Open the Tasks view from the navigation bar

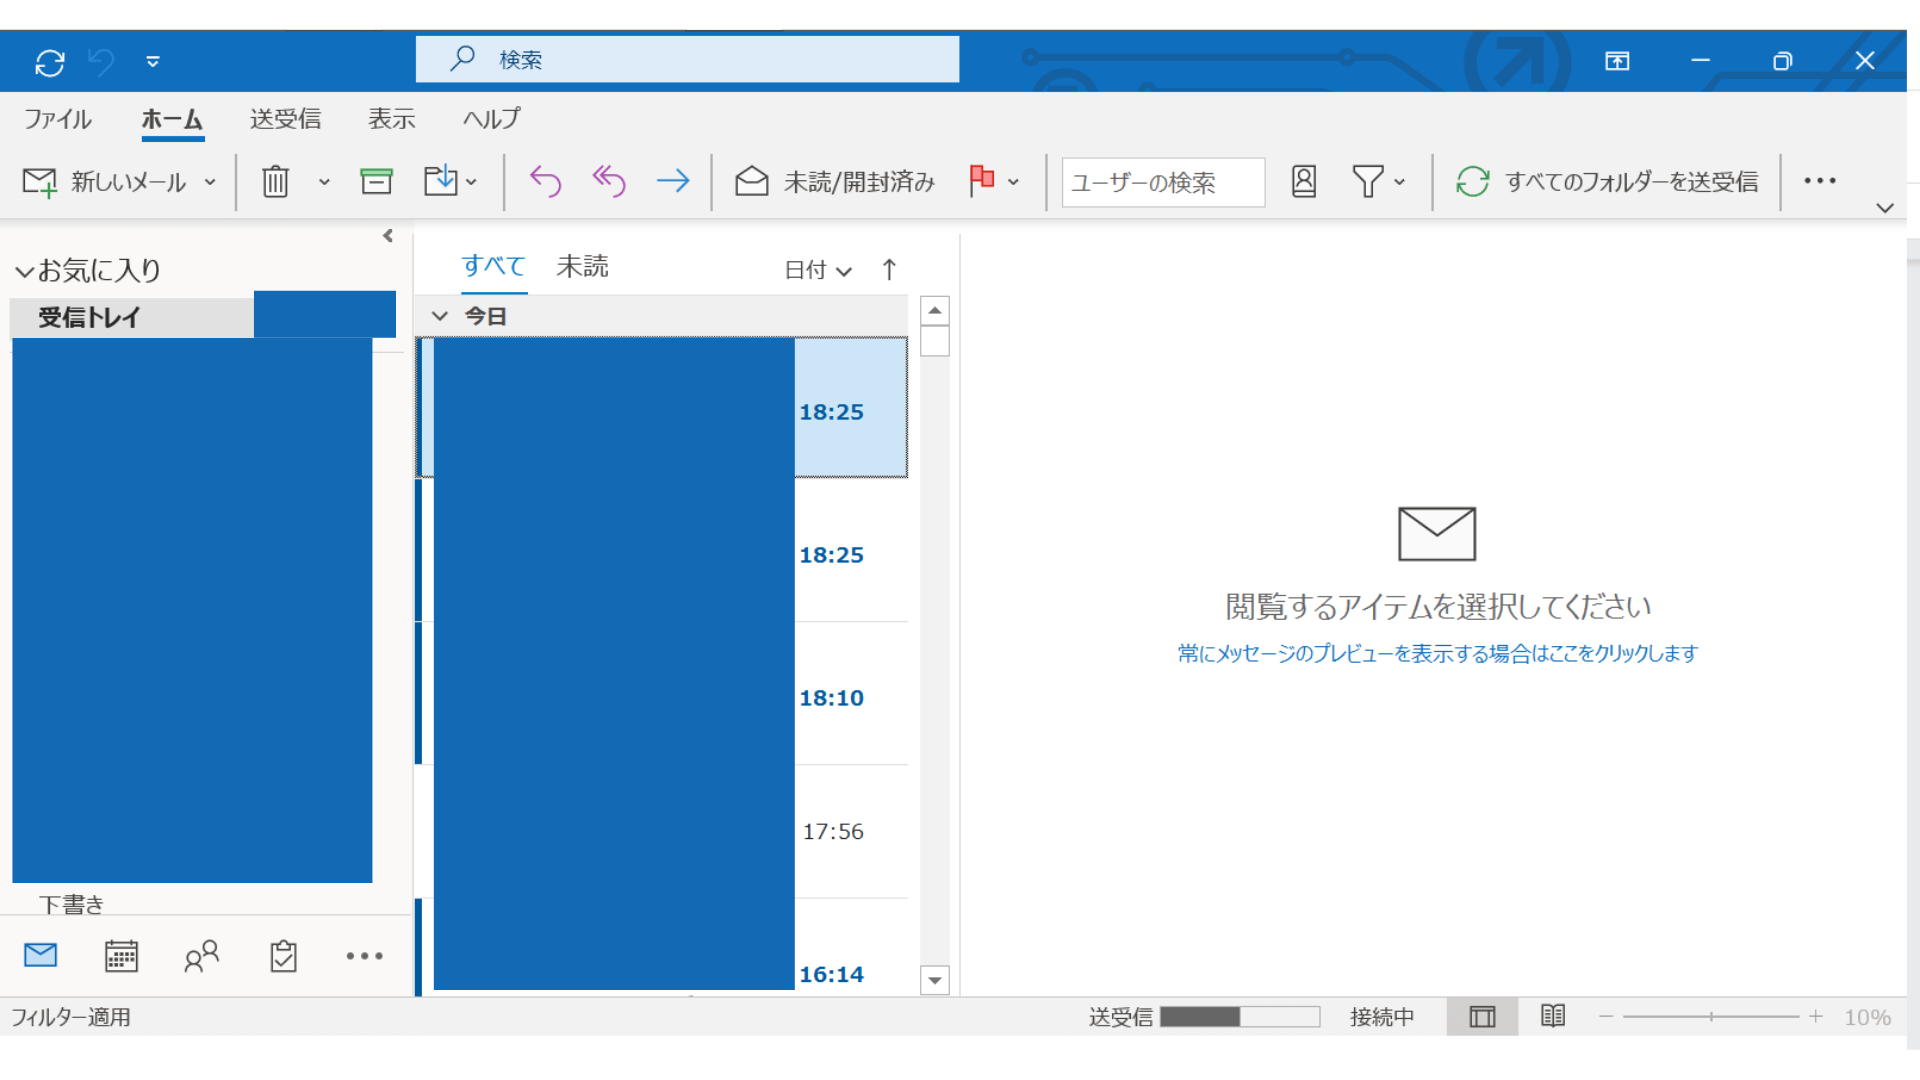[283, 956]
